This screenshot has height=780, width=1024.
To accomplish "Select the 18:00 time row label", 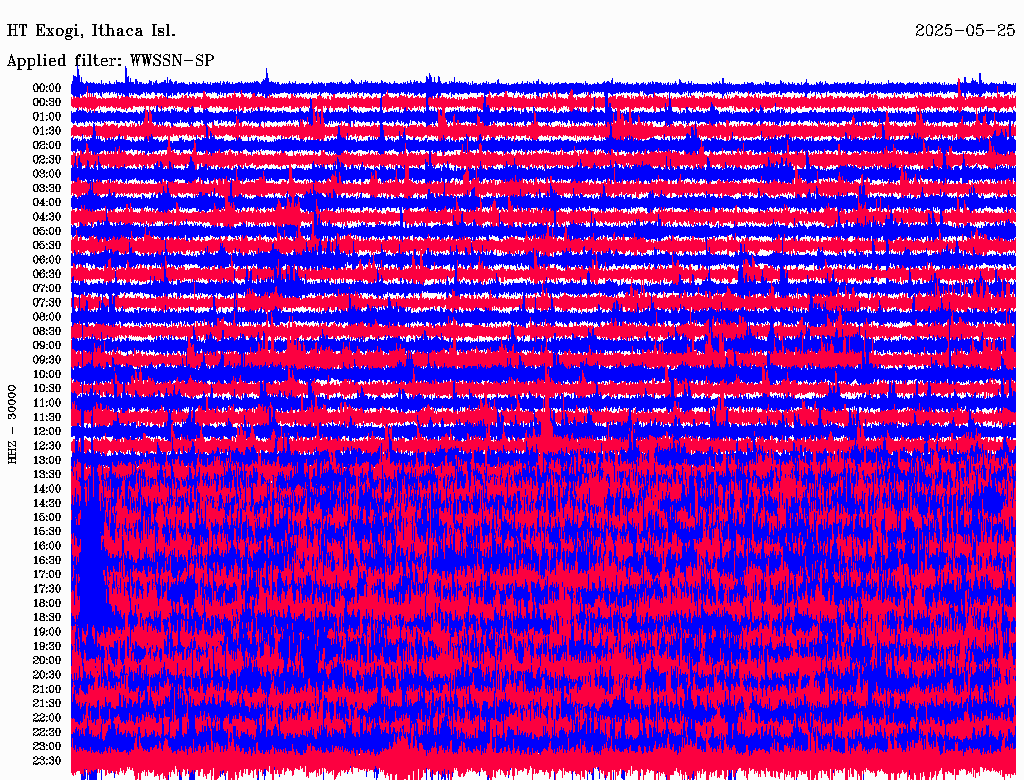I will pos(47,604).
